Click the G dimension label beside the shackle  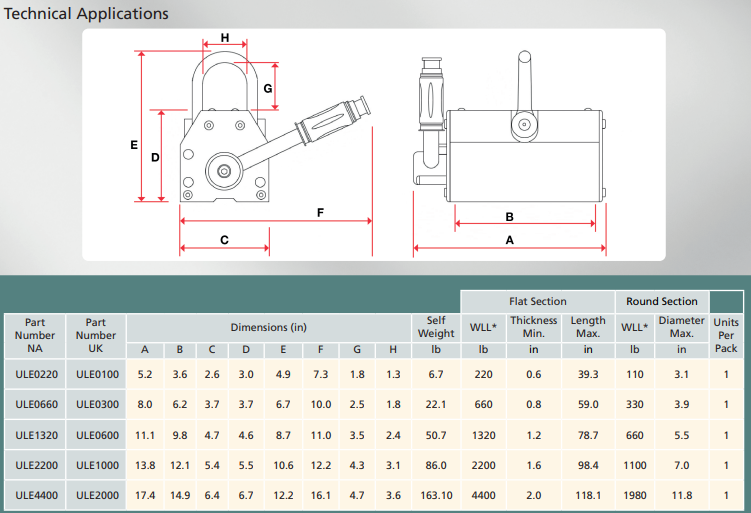268,88
